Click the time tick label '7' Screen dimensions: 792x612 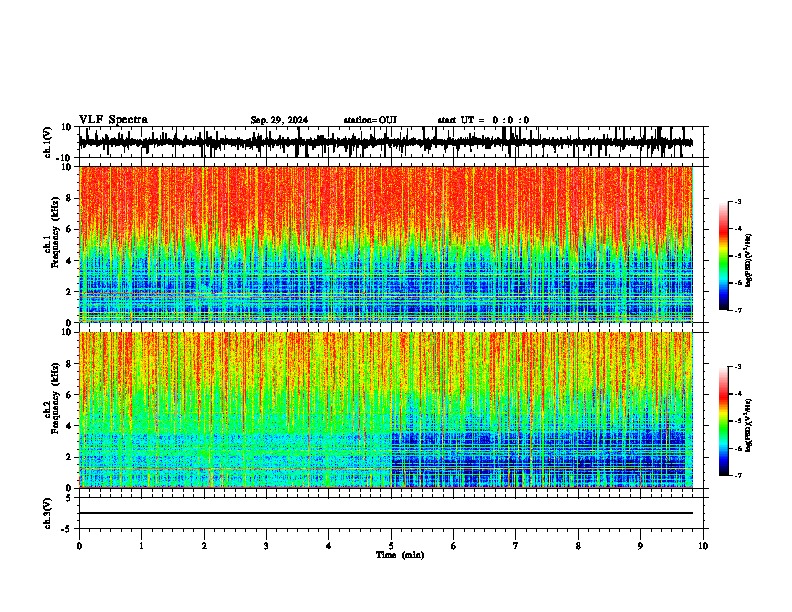click(x=516, y=546)
